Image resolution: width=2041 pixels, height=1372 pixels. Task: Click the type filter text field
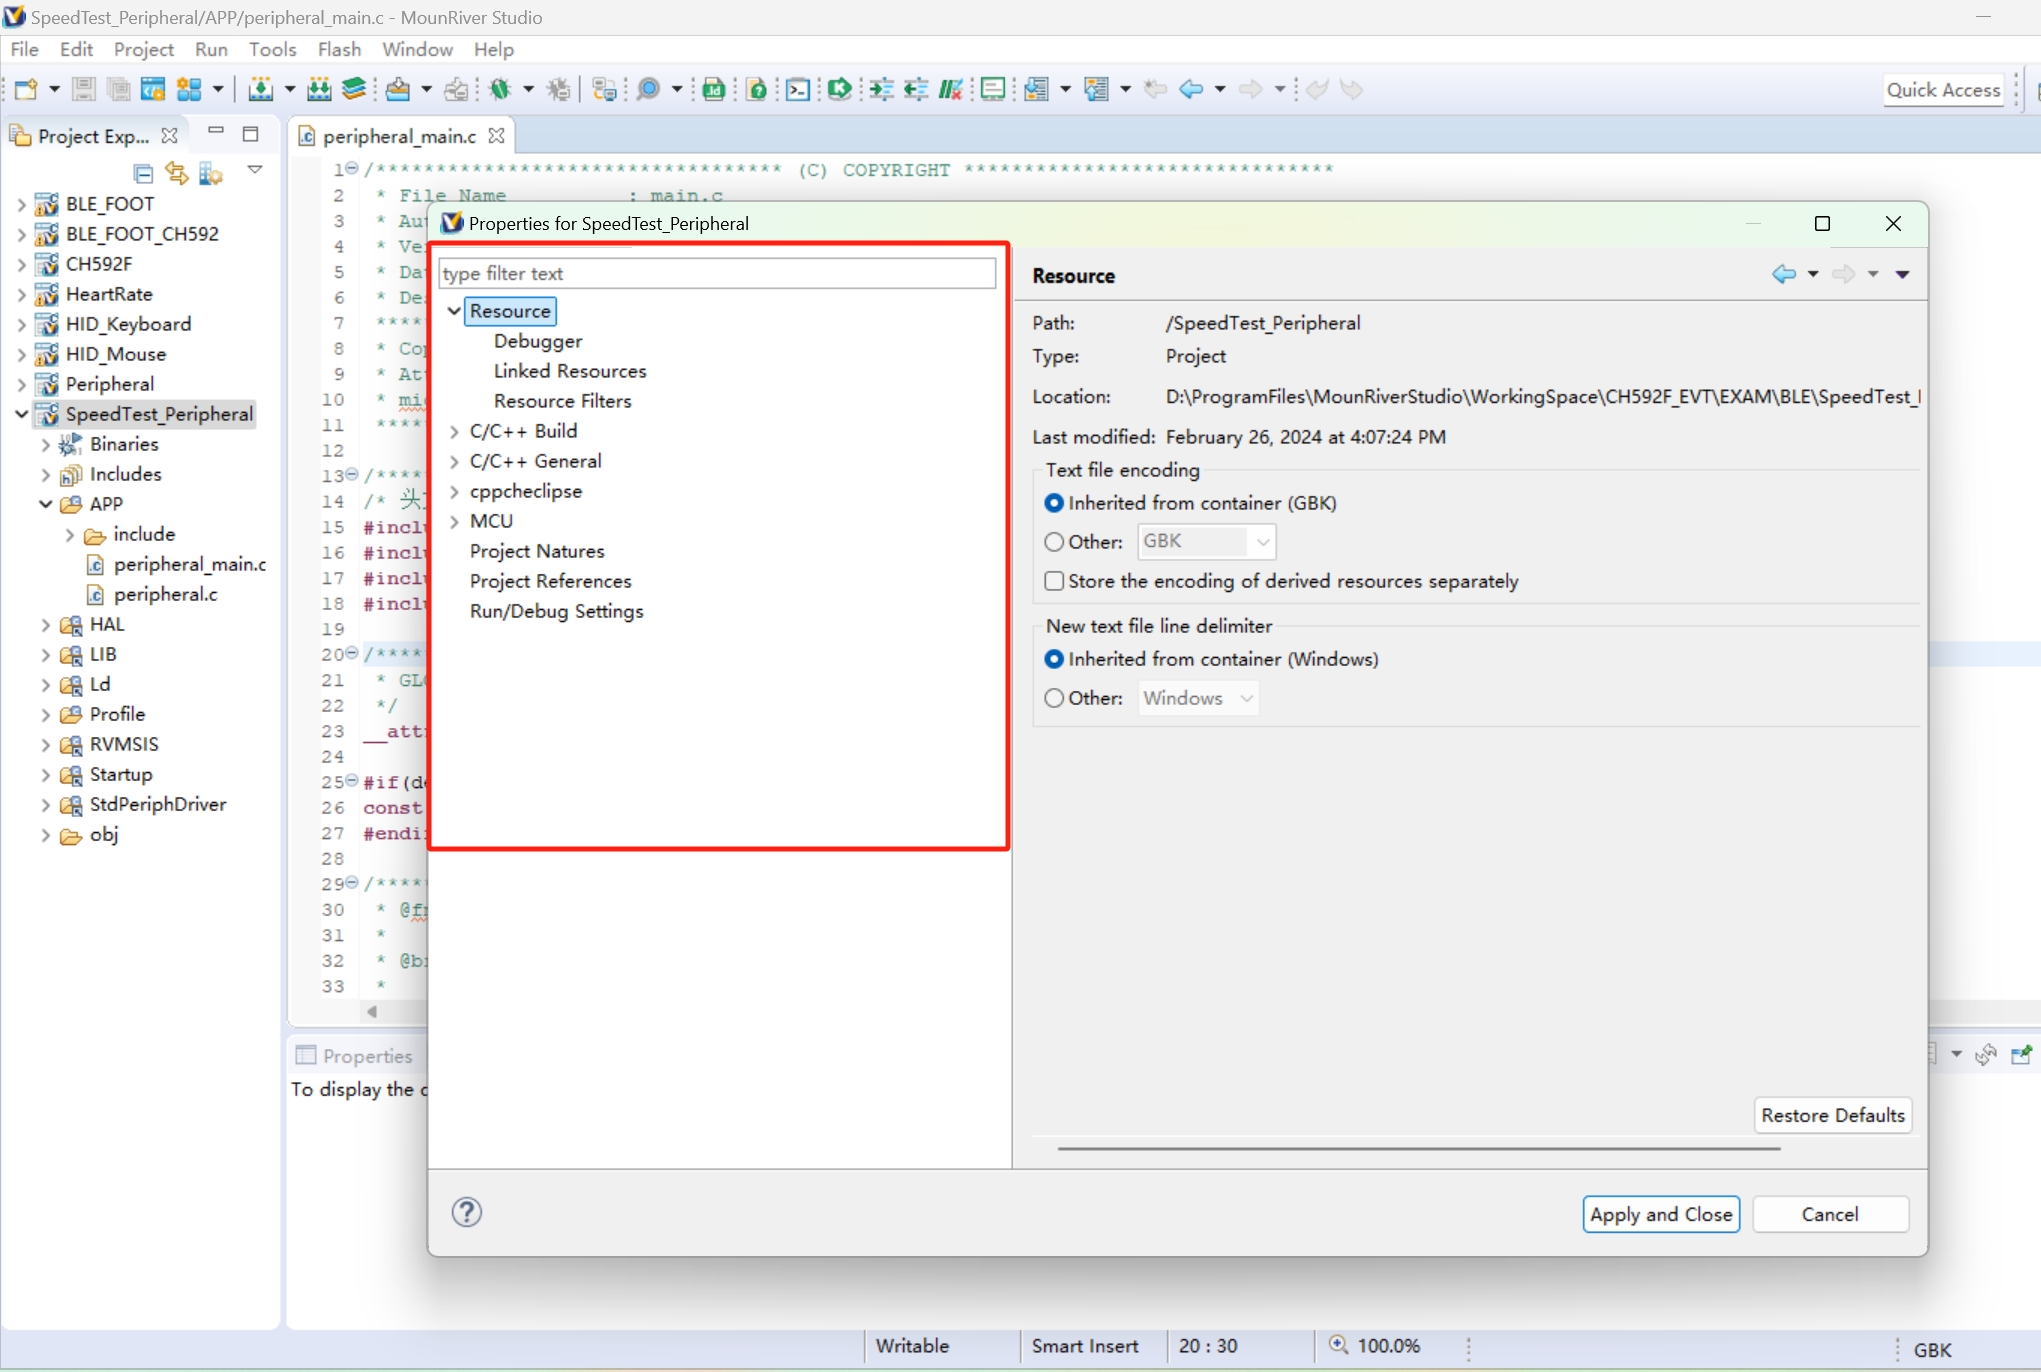tap(717, 273)
